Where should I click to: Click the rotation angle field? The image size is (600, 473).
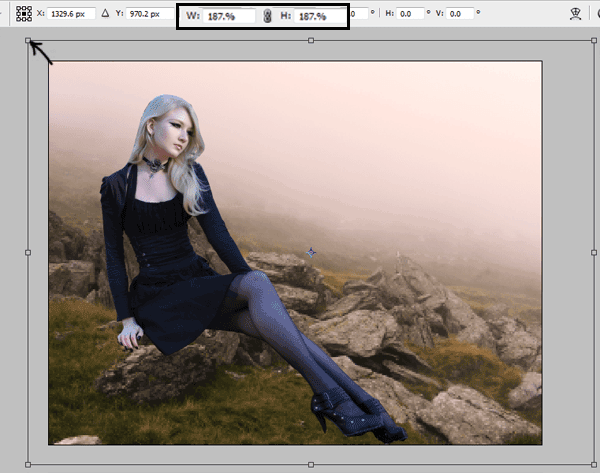359,14
